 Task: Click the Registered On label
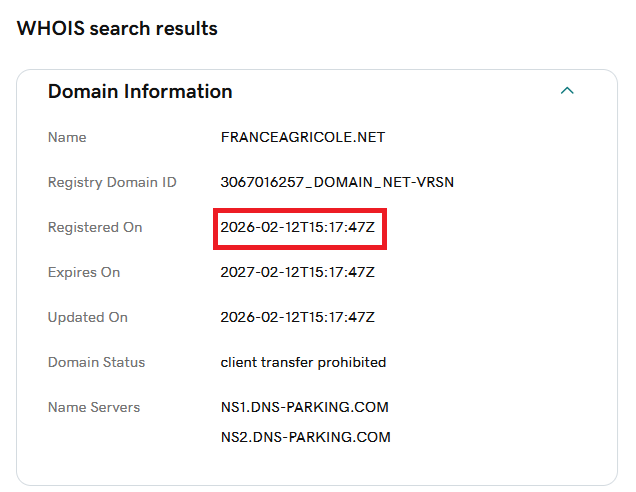tap(95, 227)
